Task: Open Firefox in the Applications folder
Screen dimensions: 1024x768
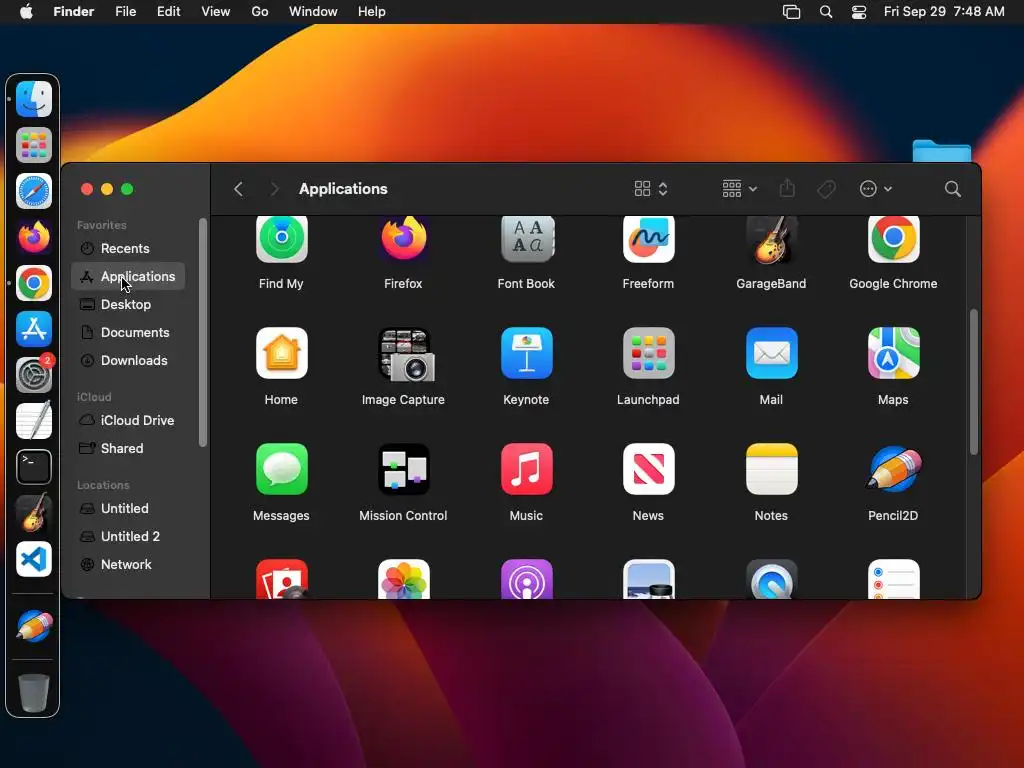Action: [x=404, y=239]
